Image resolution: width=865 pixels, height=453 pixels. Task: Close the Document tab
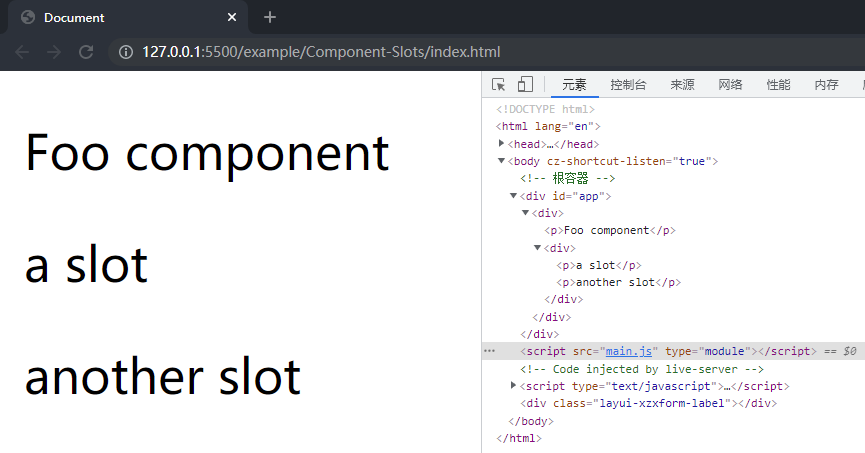pyautogui.click(x=232, y=17)
